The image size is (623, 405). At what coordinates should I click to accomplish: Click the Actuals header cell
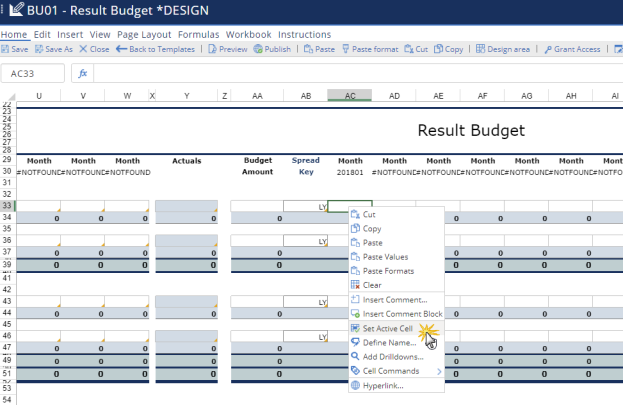point(187,161)
